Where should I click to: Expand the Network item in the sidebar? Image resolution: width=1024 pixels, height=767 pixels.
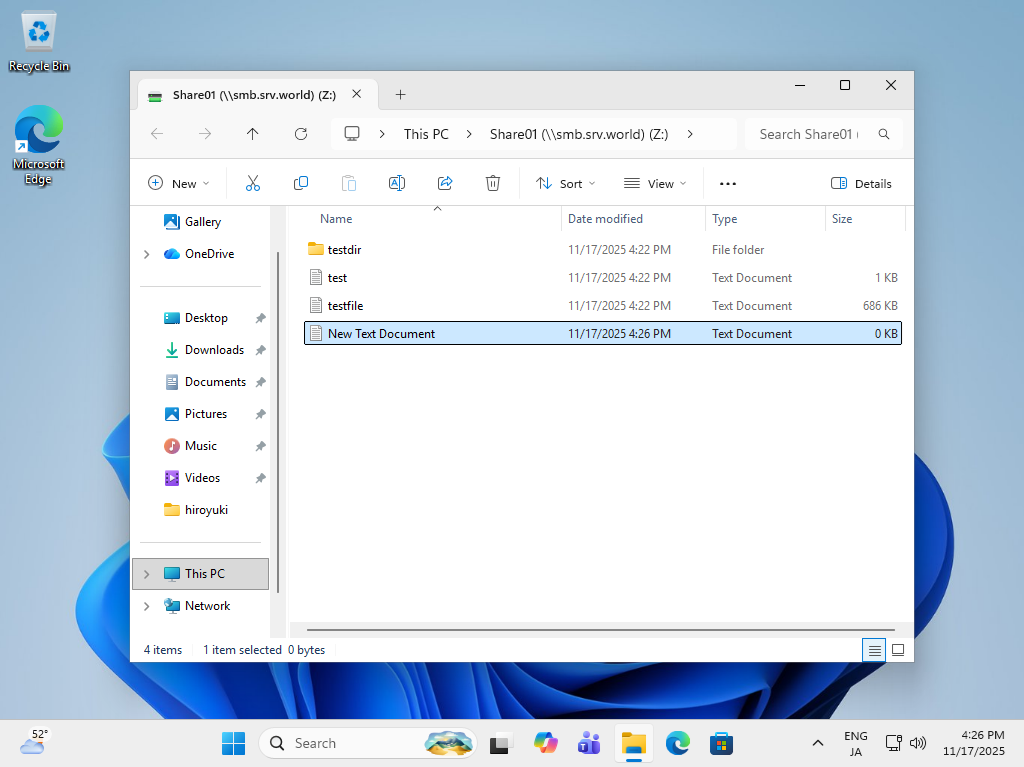click(146, 606)
